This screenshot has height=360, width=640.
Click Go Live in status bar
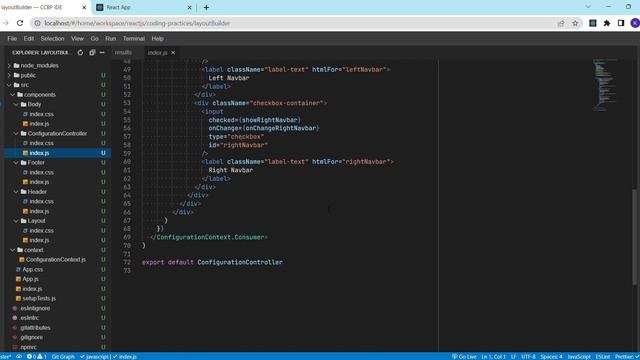pyautogui.click(x=464, y=356)
